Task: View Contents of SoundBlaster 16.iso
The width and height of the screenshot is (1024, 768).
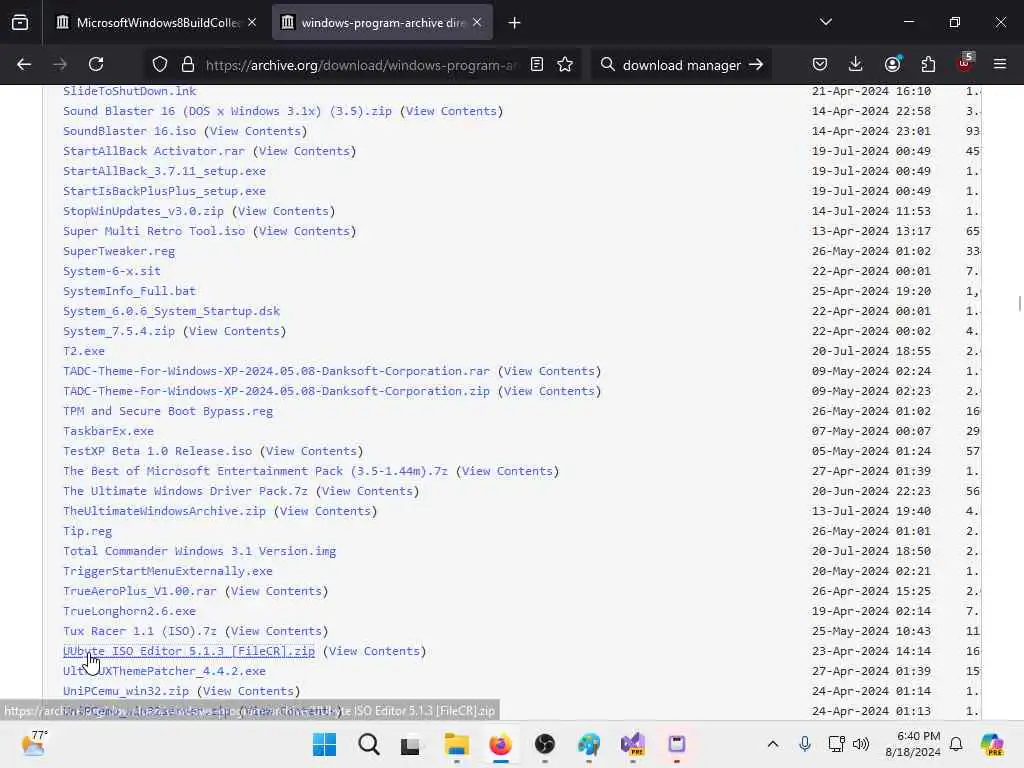Action: coord(255,131)
